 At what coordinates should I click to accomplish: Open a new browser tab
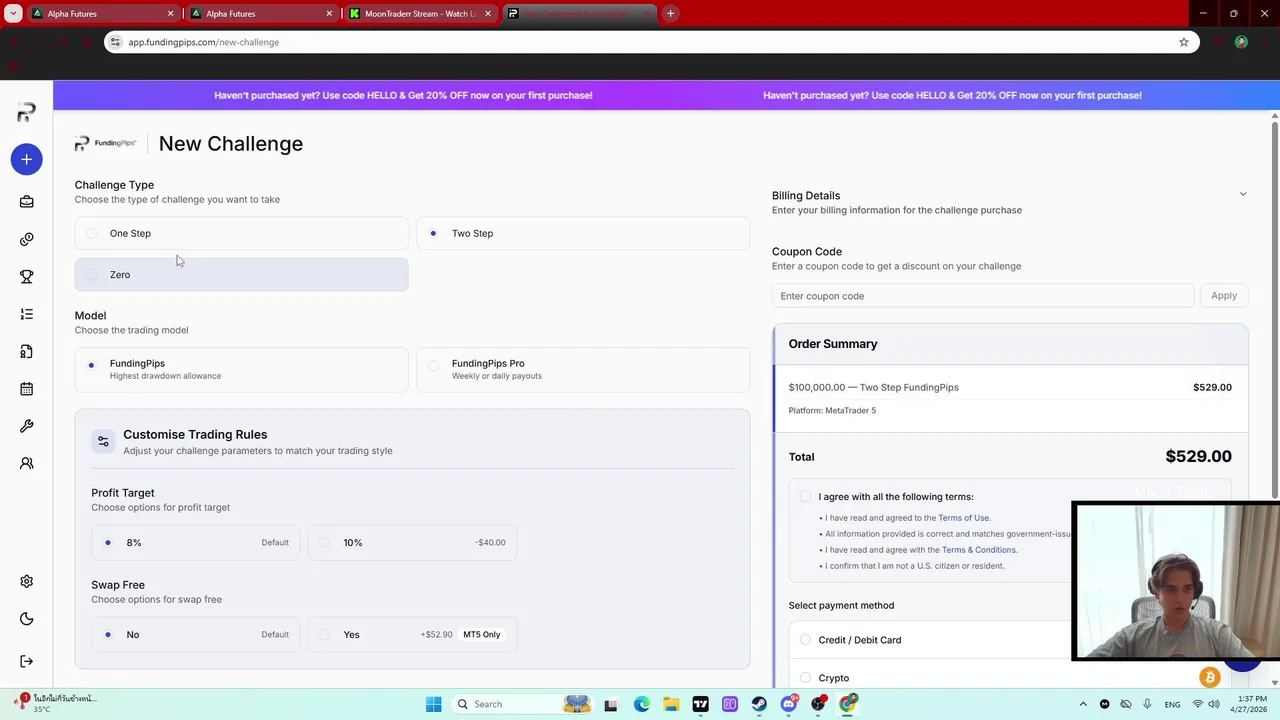(671, 13)
